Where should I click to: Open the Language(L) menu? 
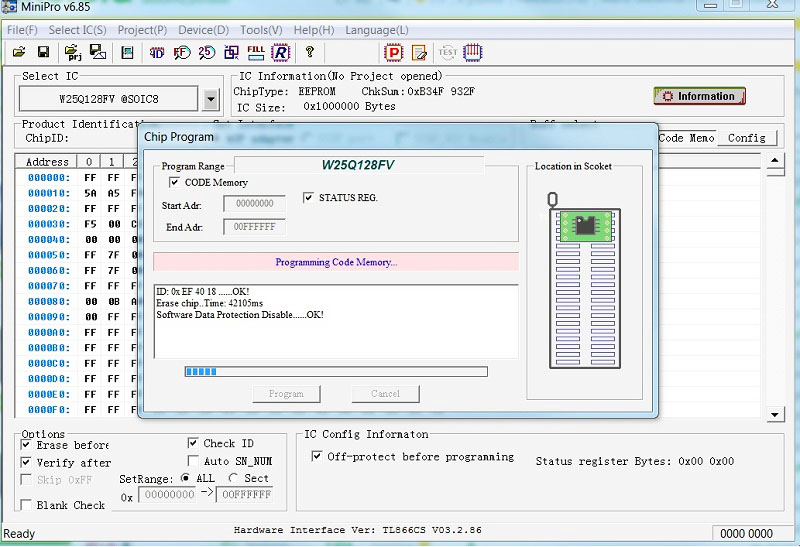(x=377, y=30)
